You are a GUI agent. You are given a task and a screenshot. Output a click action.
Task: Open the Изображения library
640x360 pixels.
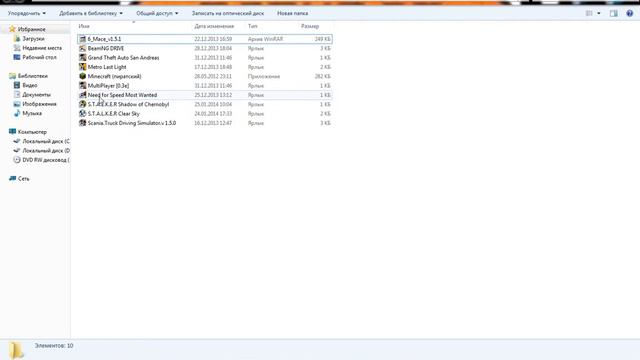click(40, 104)
